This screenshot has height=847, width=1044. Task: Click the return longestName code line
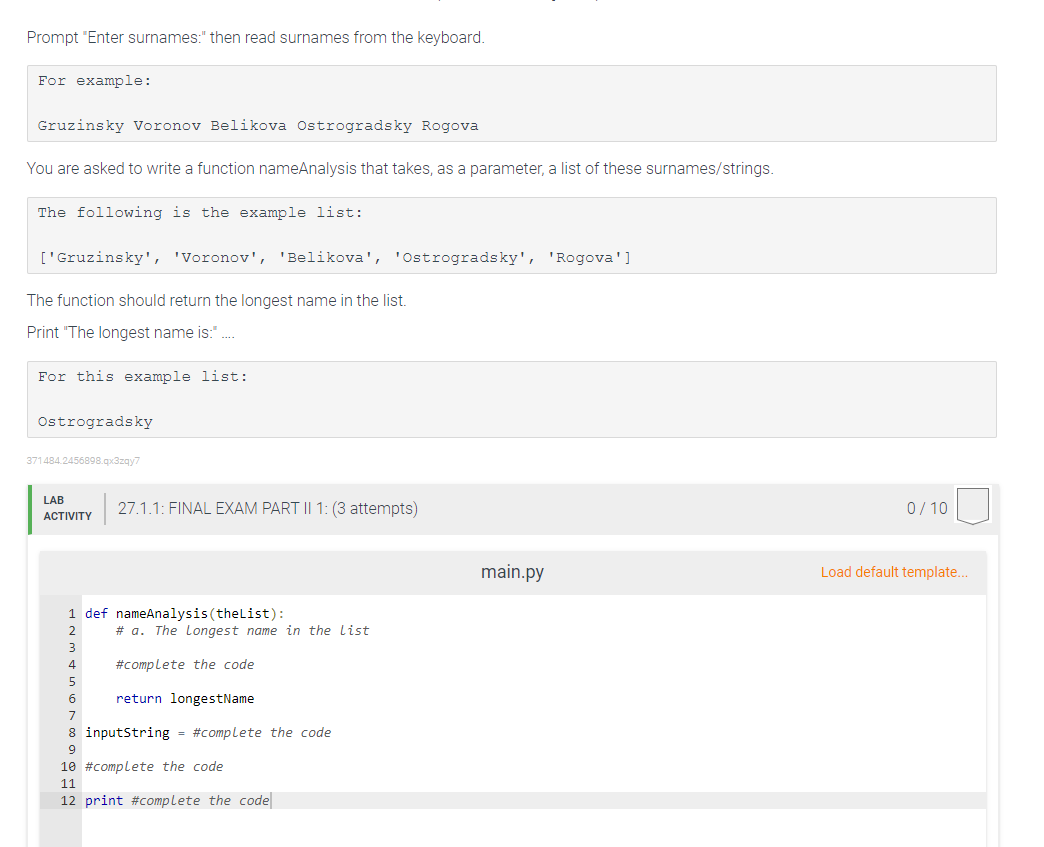tap(185, 698)
